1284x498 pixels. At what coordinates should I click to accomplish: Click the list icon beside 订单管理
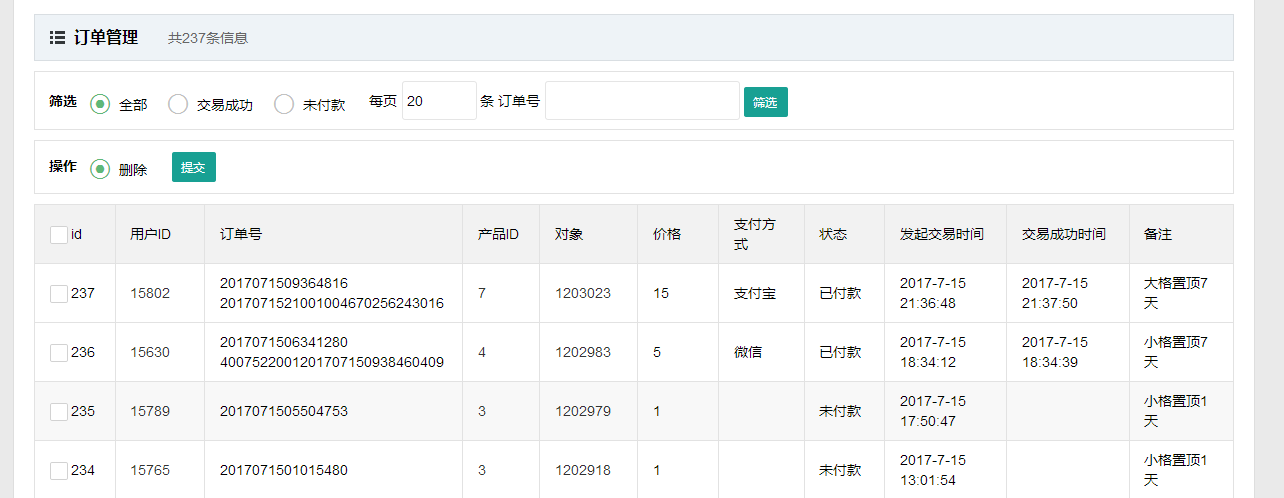point(58,38)
